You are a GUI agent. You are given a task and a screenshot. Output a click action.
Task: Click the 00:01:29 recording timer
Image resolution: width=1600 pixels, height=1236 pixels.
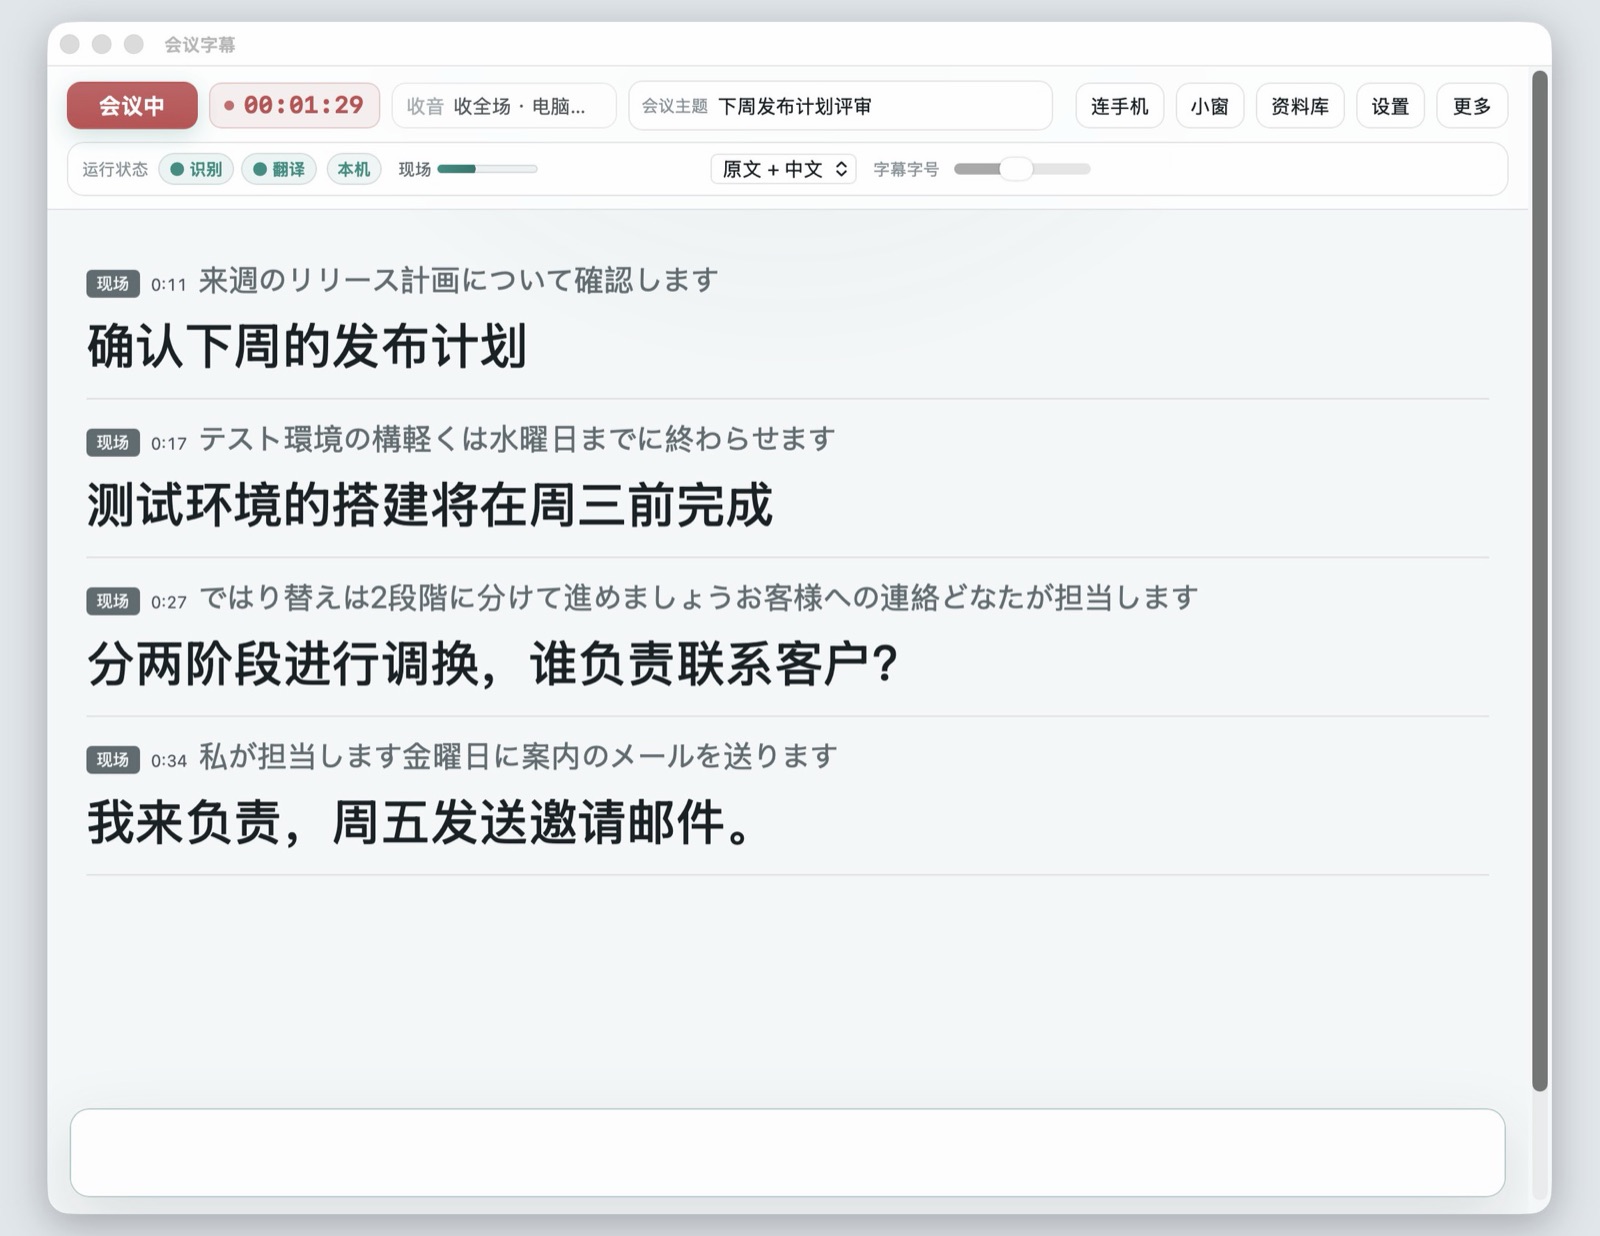294,106
